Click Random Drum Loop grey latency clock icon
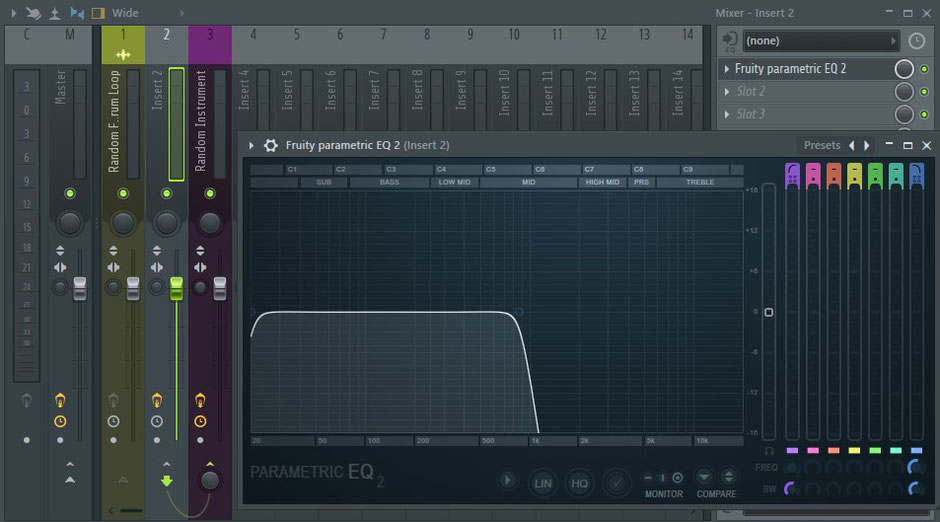The image size is (940, 522). pyautogui.click(x=113, y=421)
